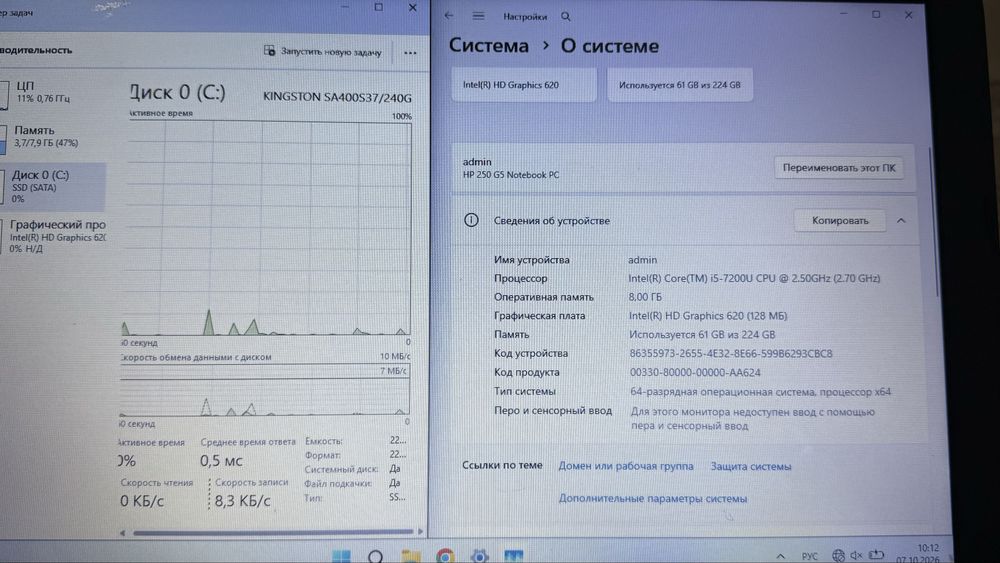This screenshot has width=1000, height=563.
Task: Click the 0,5 мс average response value
Action: click(x=221, y=461)
